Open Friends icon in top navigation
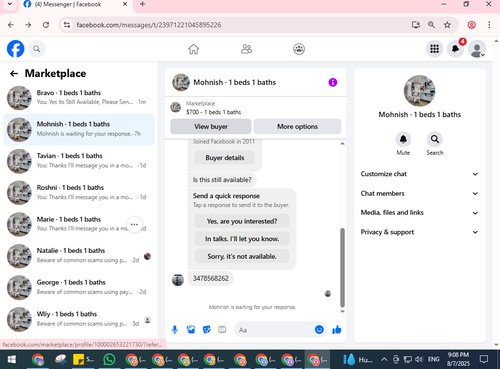The image size is (500, 369). click(x=246, y=49)
